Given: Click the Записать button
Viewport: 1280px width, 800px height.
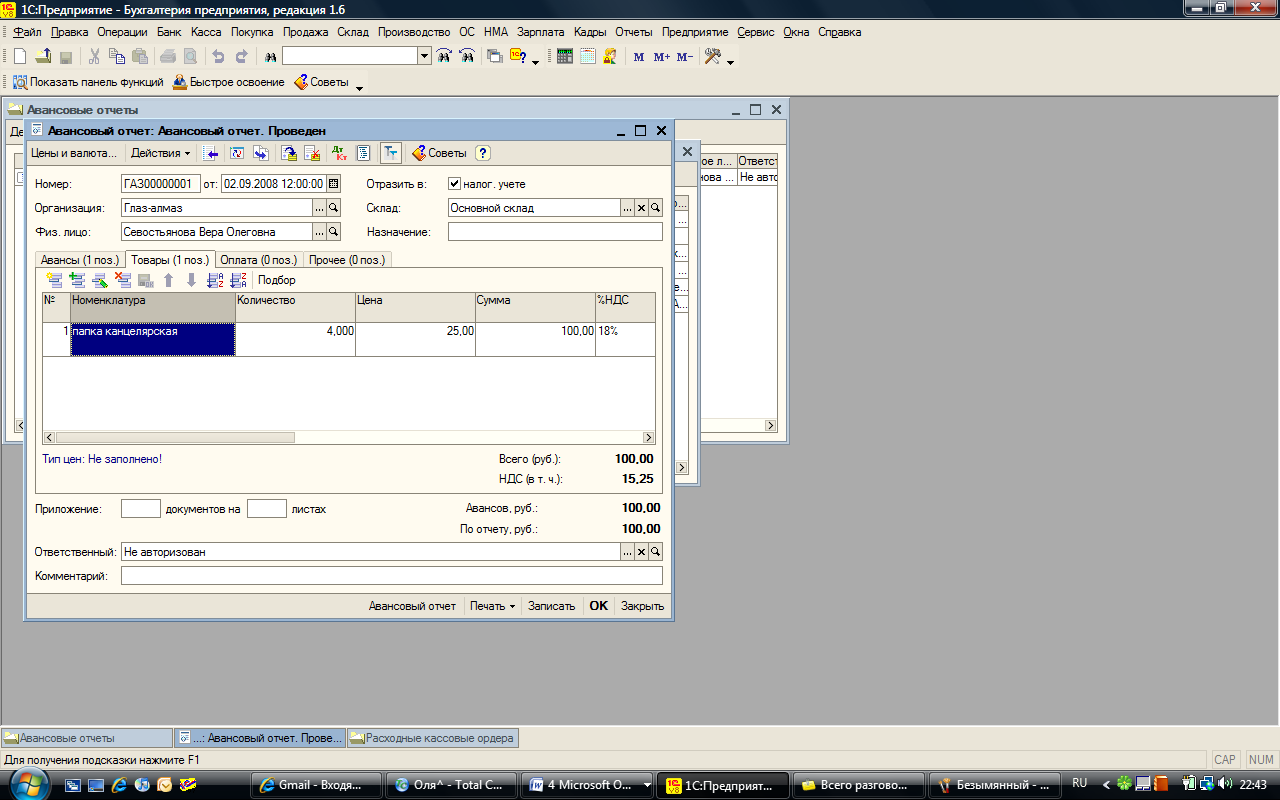Looking at the screenshot, I should click(551, 606).
